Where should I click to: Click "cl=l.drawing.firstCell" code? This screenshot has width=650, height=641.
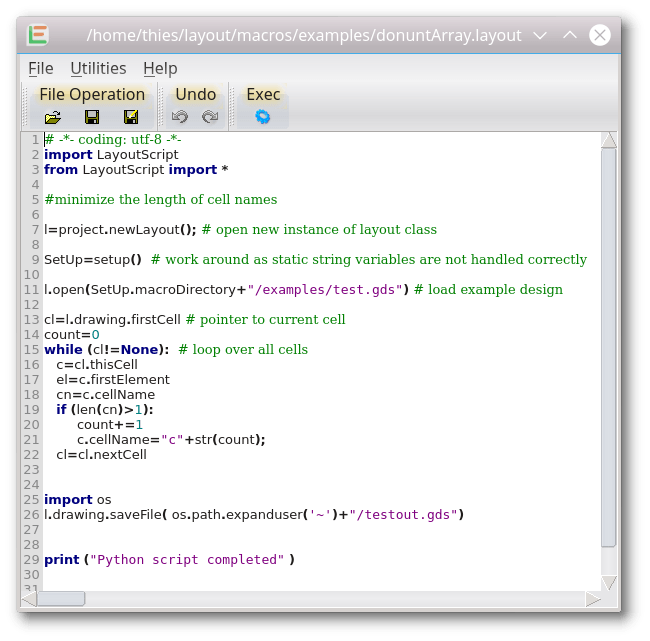coord(112,320)
